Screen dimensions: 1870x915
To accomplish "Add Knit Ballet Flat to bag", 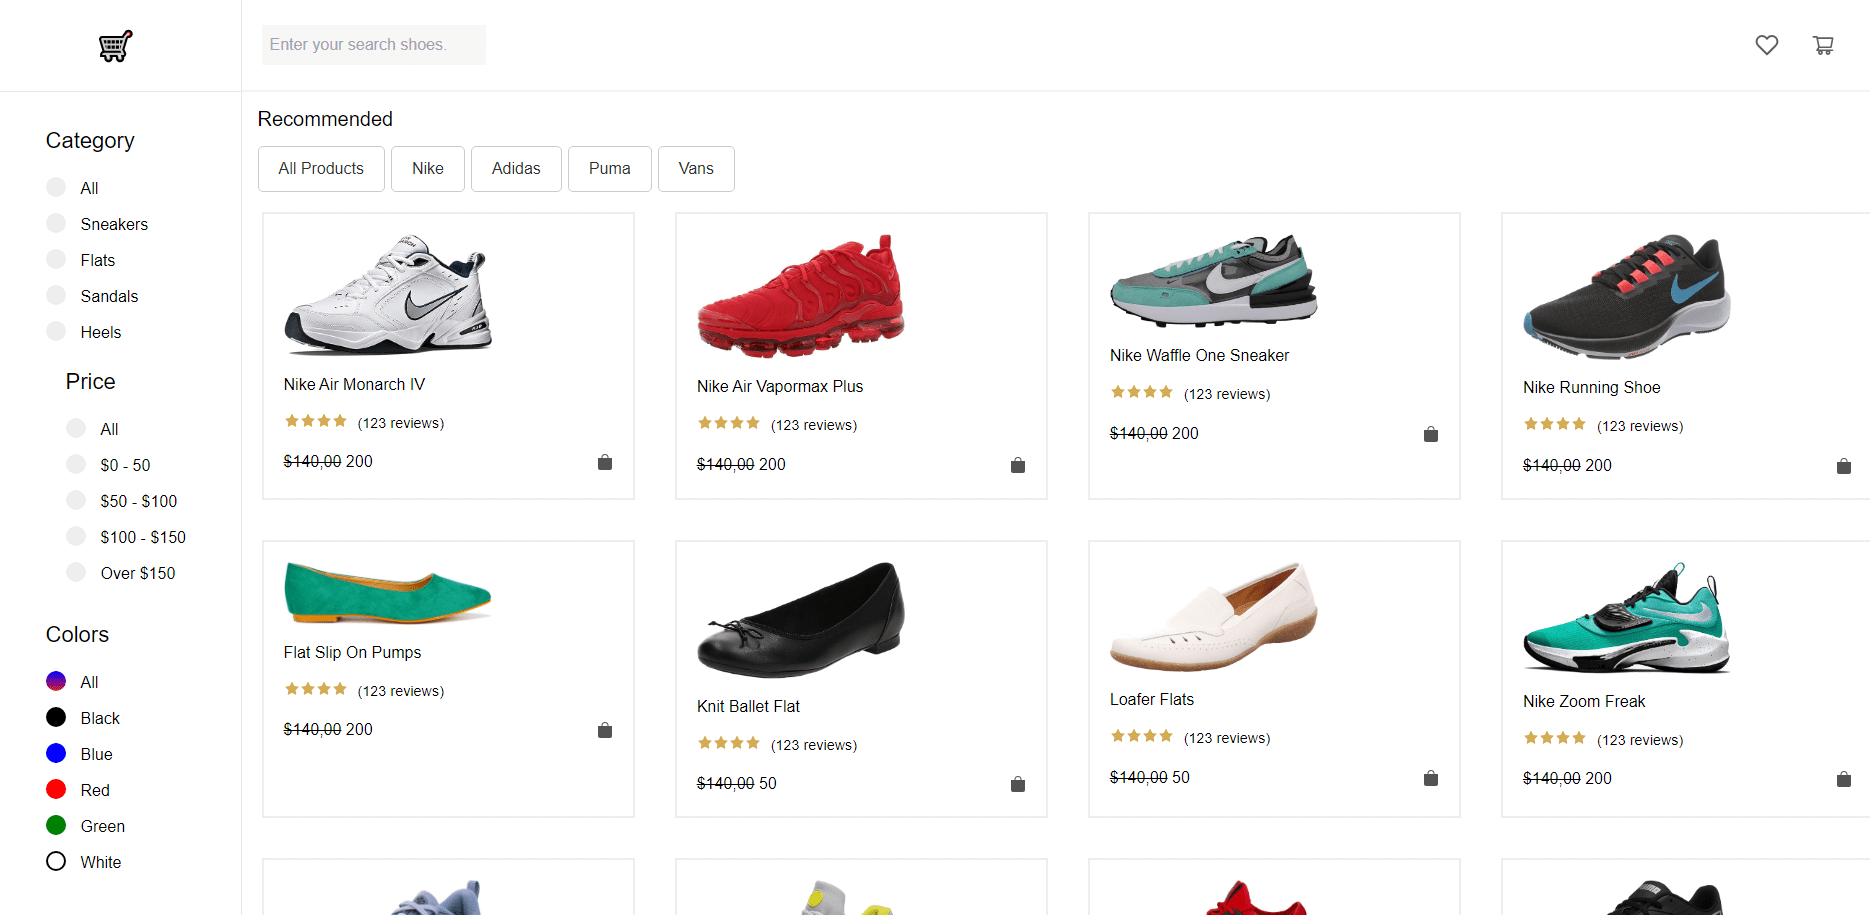I will pos(1018,784).
